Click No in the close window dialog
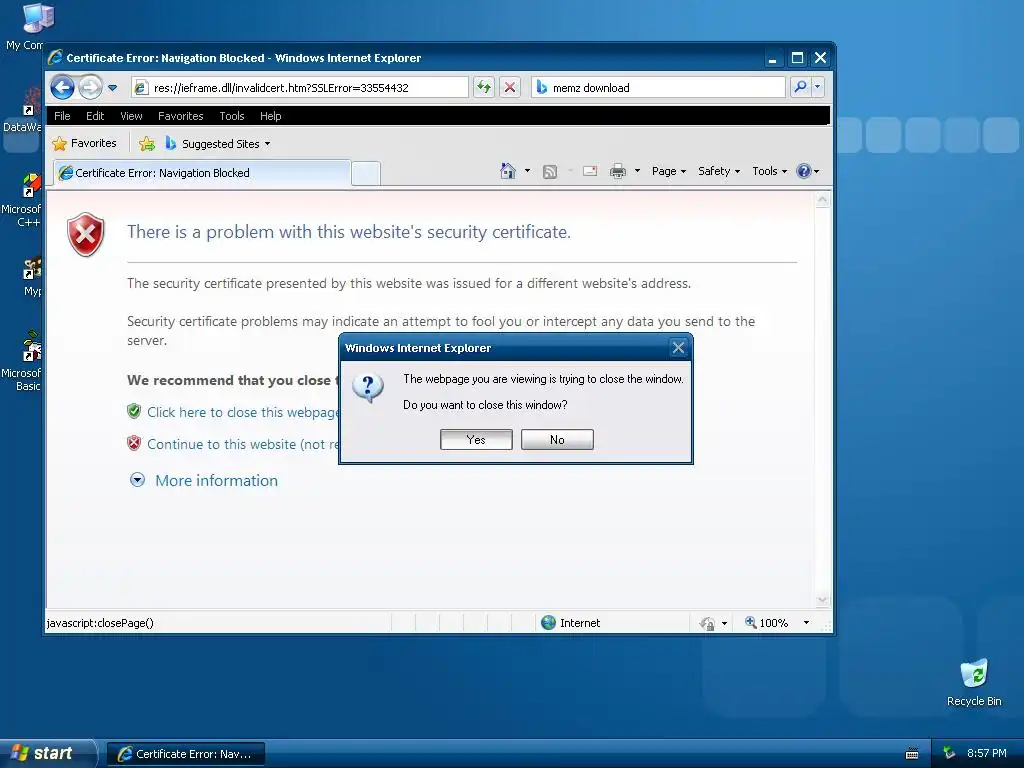The width and height of the screenshot is (1024, 768). click(557, 440)
